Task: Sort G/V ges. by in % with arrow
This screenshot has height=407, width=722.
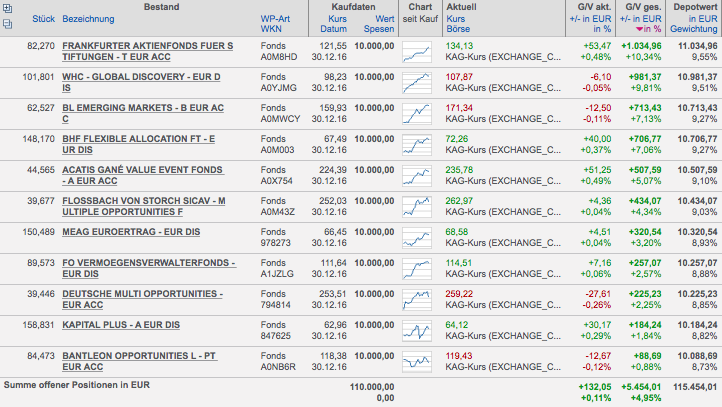Action: click(648, 29)
